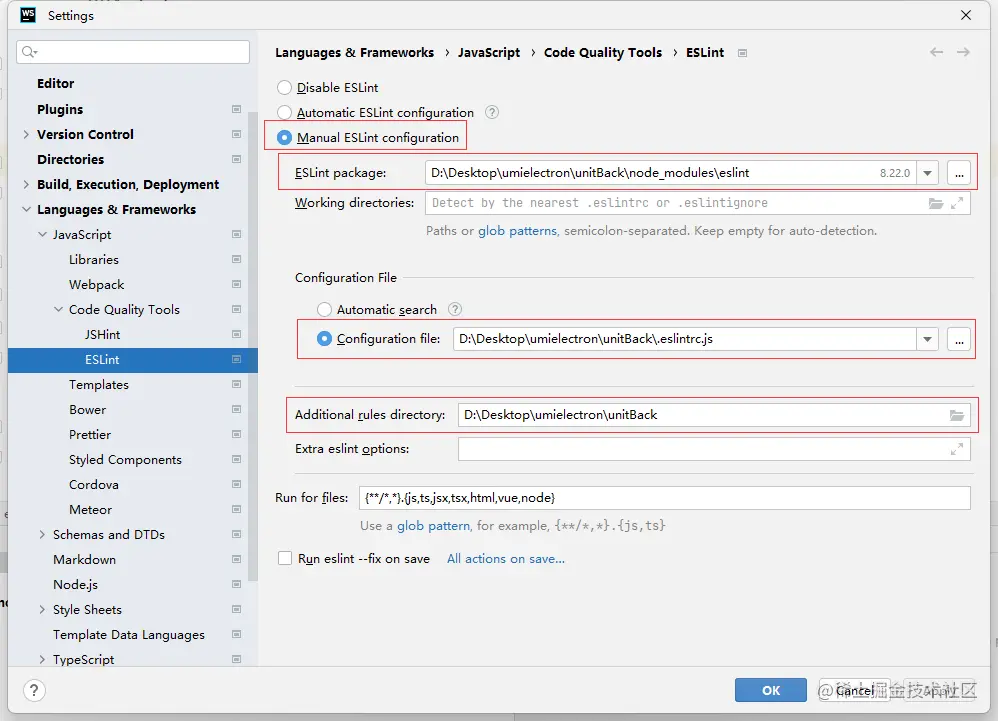This screenshot has height=721, width=998.
Task: Click the settings tree vertical scrollbar
Action: tap(253, 346)
